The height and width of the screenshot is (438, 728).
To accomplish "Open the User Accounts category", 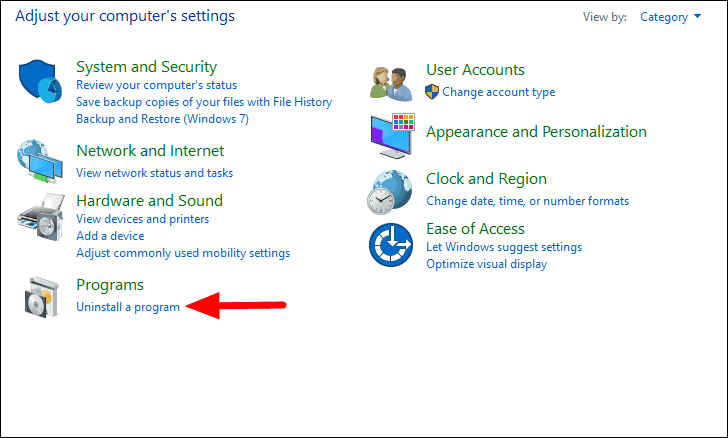I will [475, 70].
